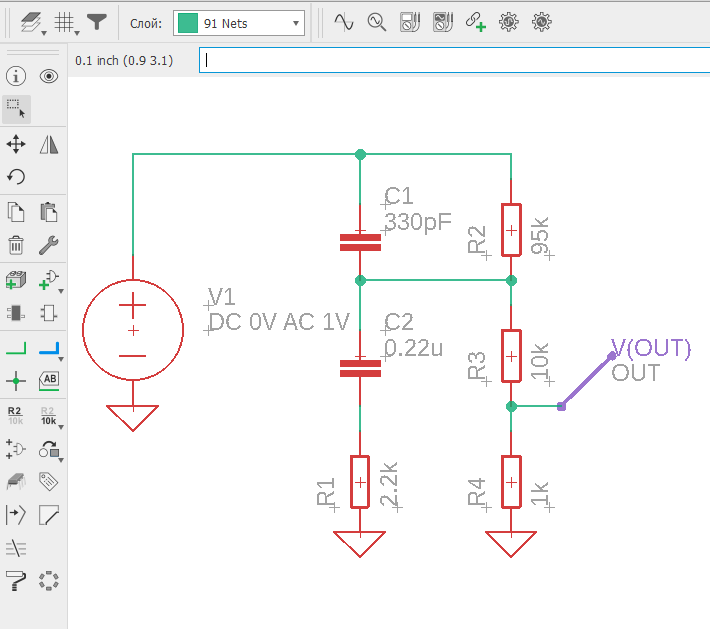Click the '0.22u' value text

pos(413,348)
